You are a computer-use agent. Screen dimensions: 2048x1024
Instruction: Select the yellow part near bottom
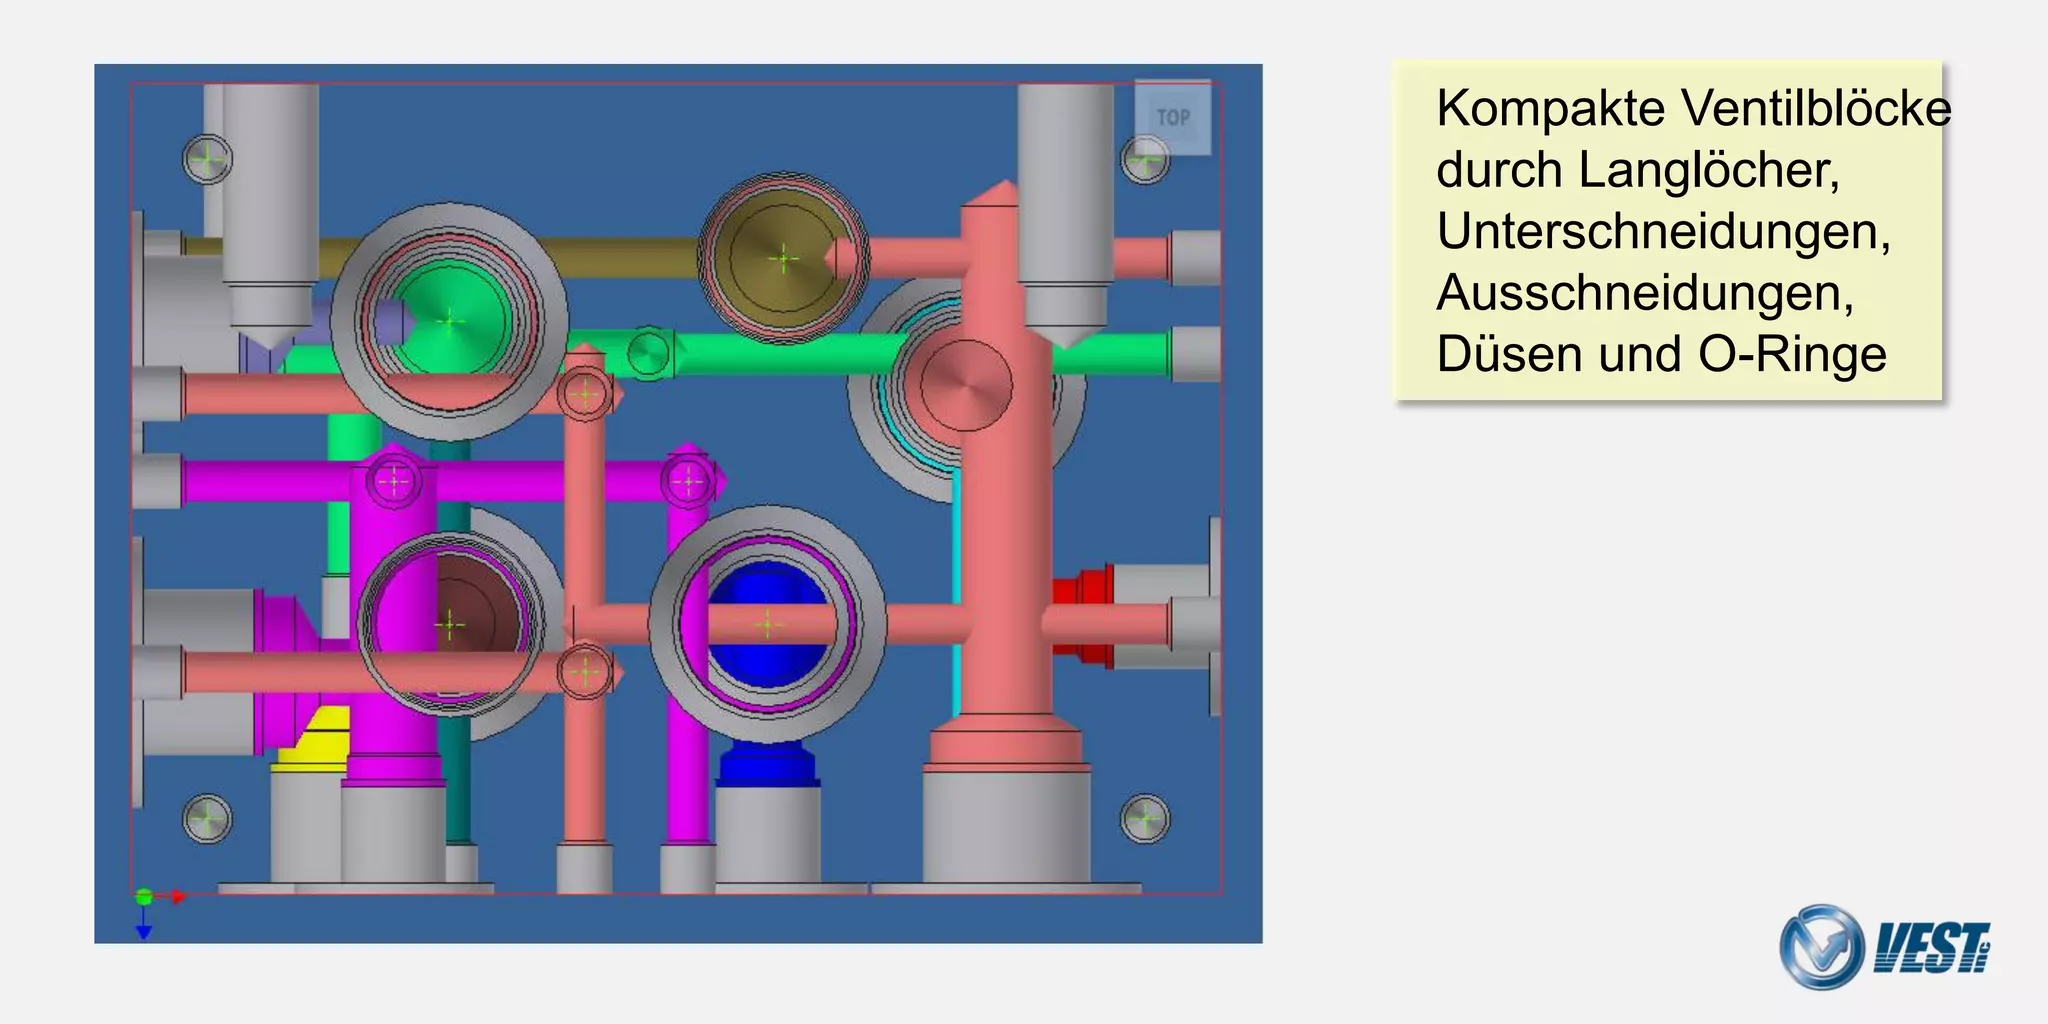[x=318, y=738]
